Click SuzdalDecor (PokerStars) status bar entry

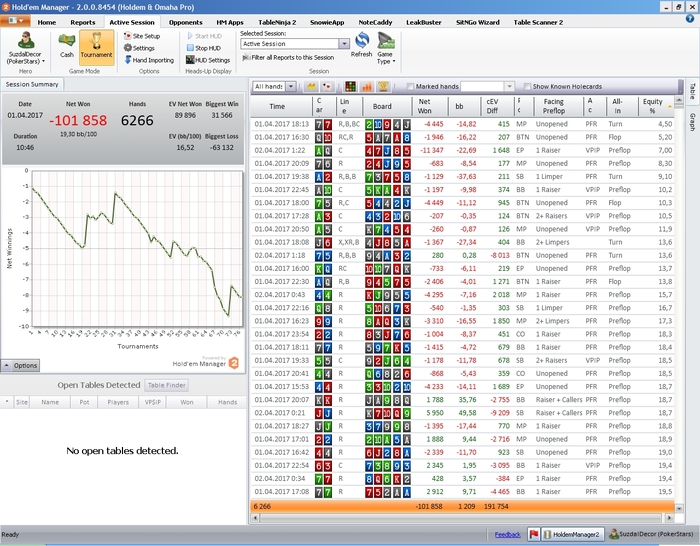click(x=652, y=534)
